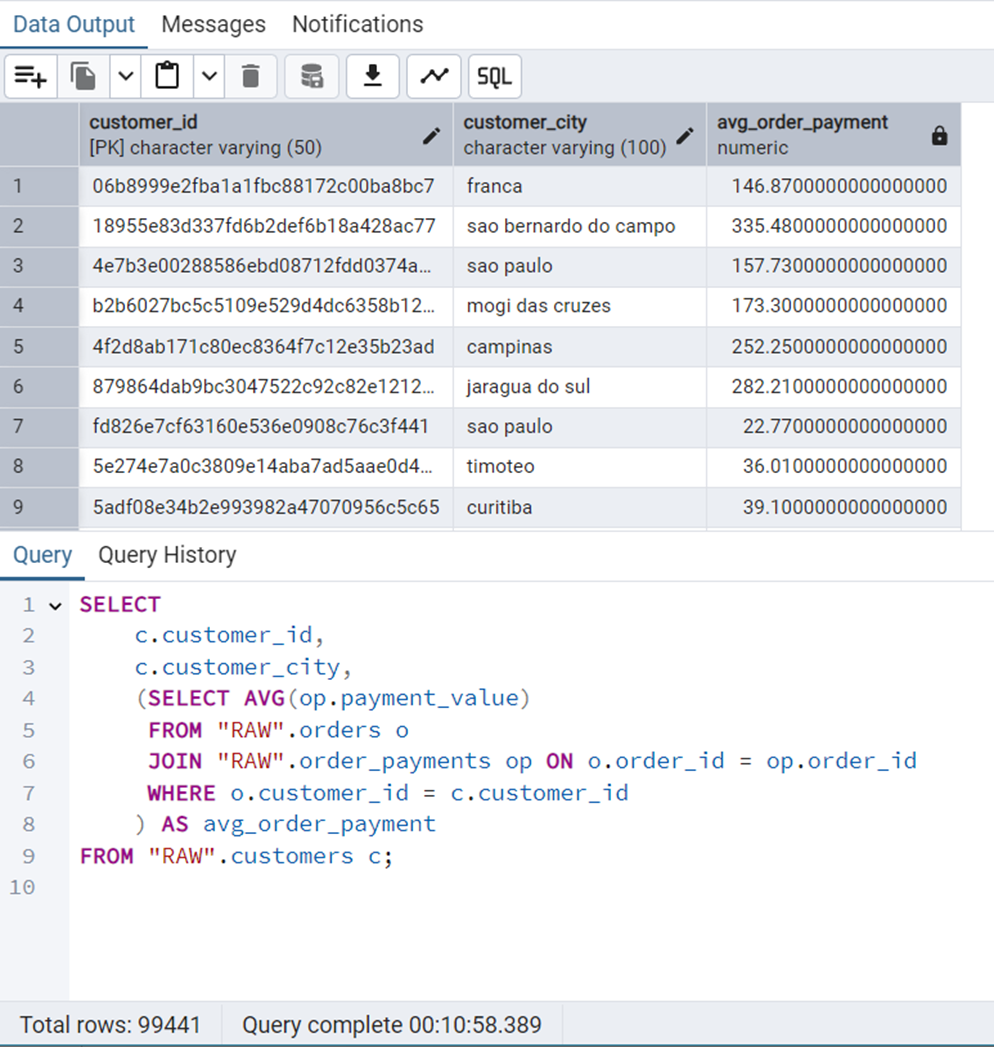Screen dimensions: 994x1047
Task: Click the Save data changes database icon
Action: tap(312, 77)
